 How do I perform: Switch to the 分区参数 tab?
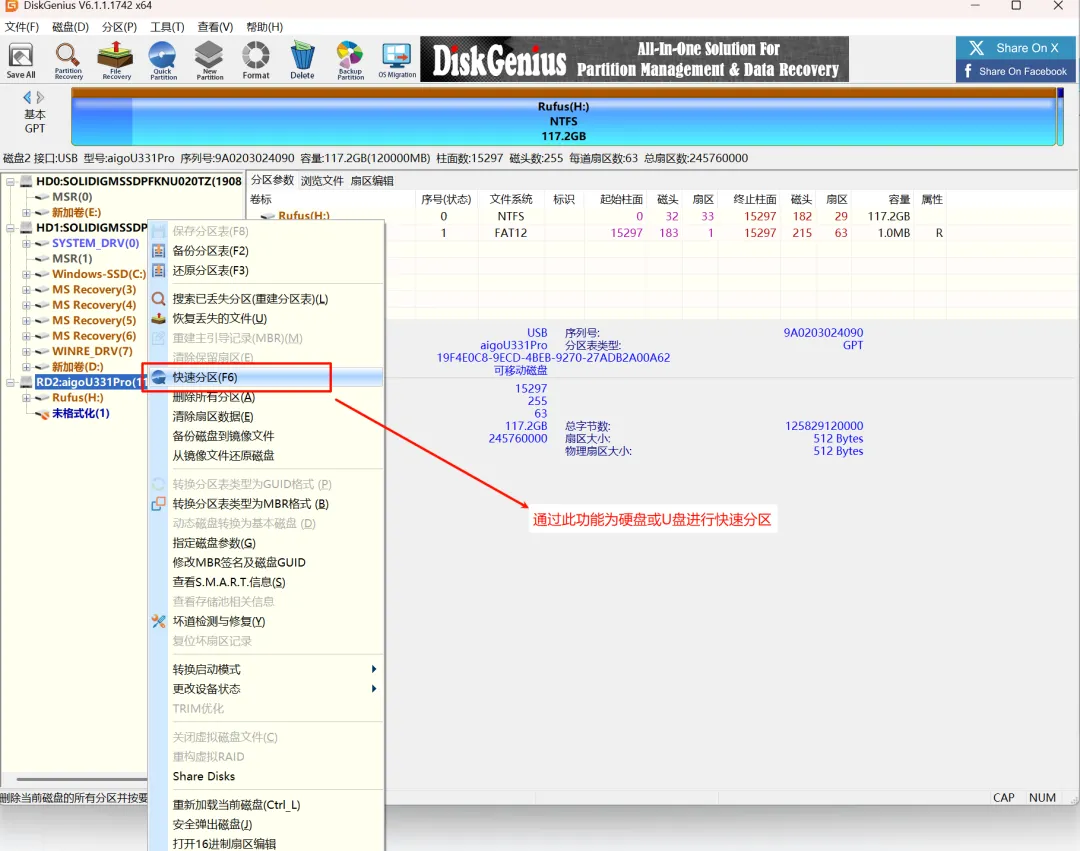tap(272, 180)
